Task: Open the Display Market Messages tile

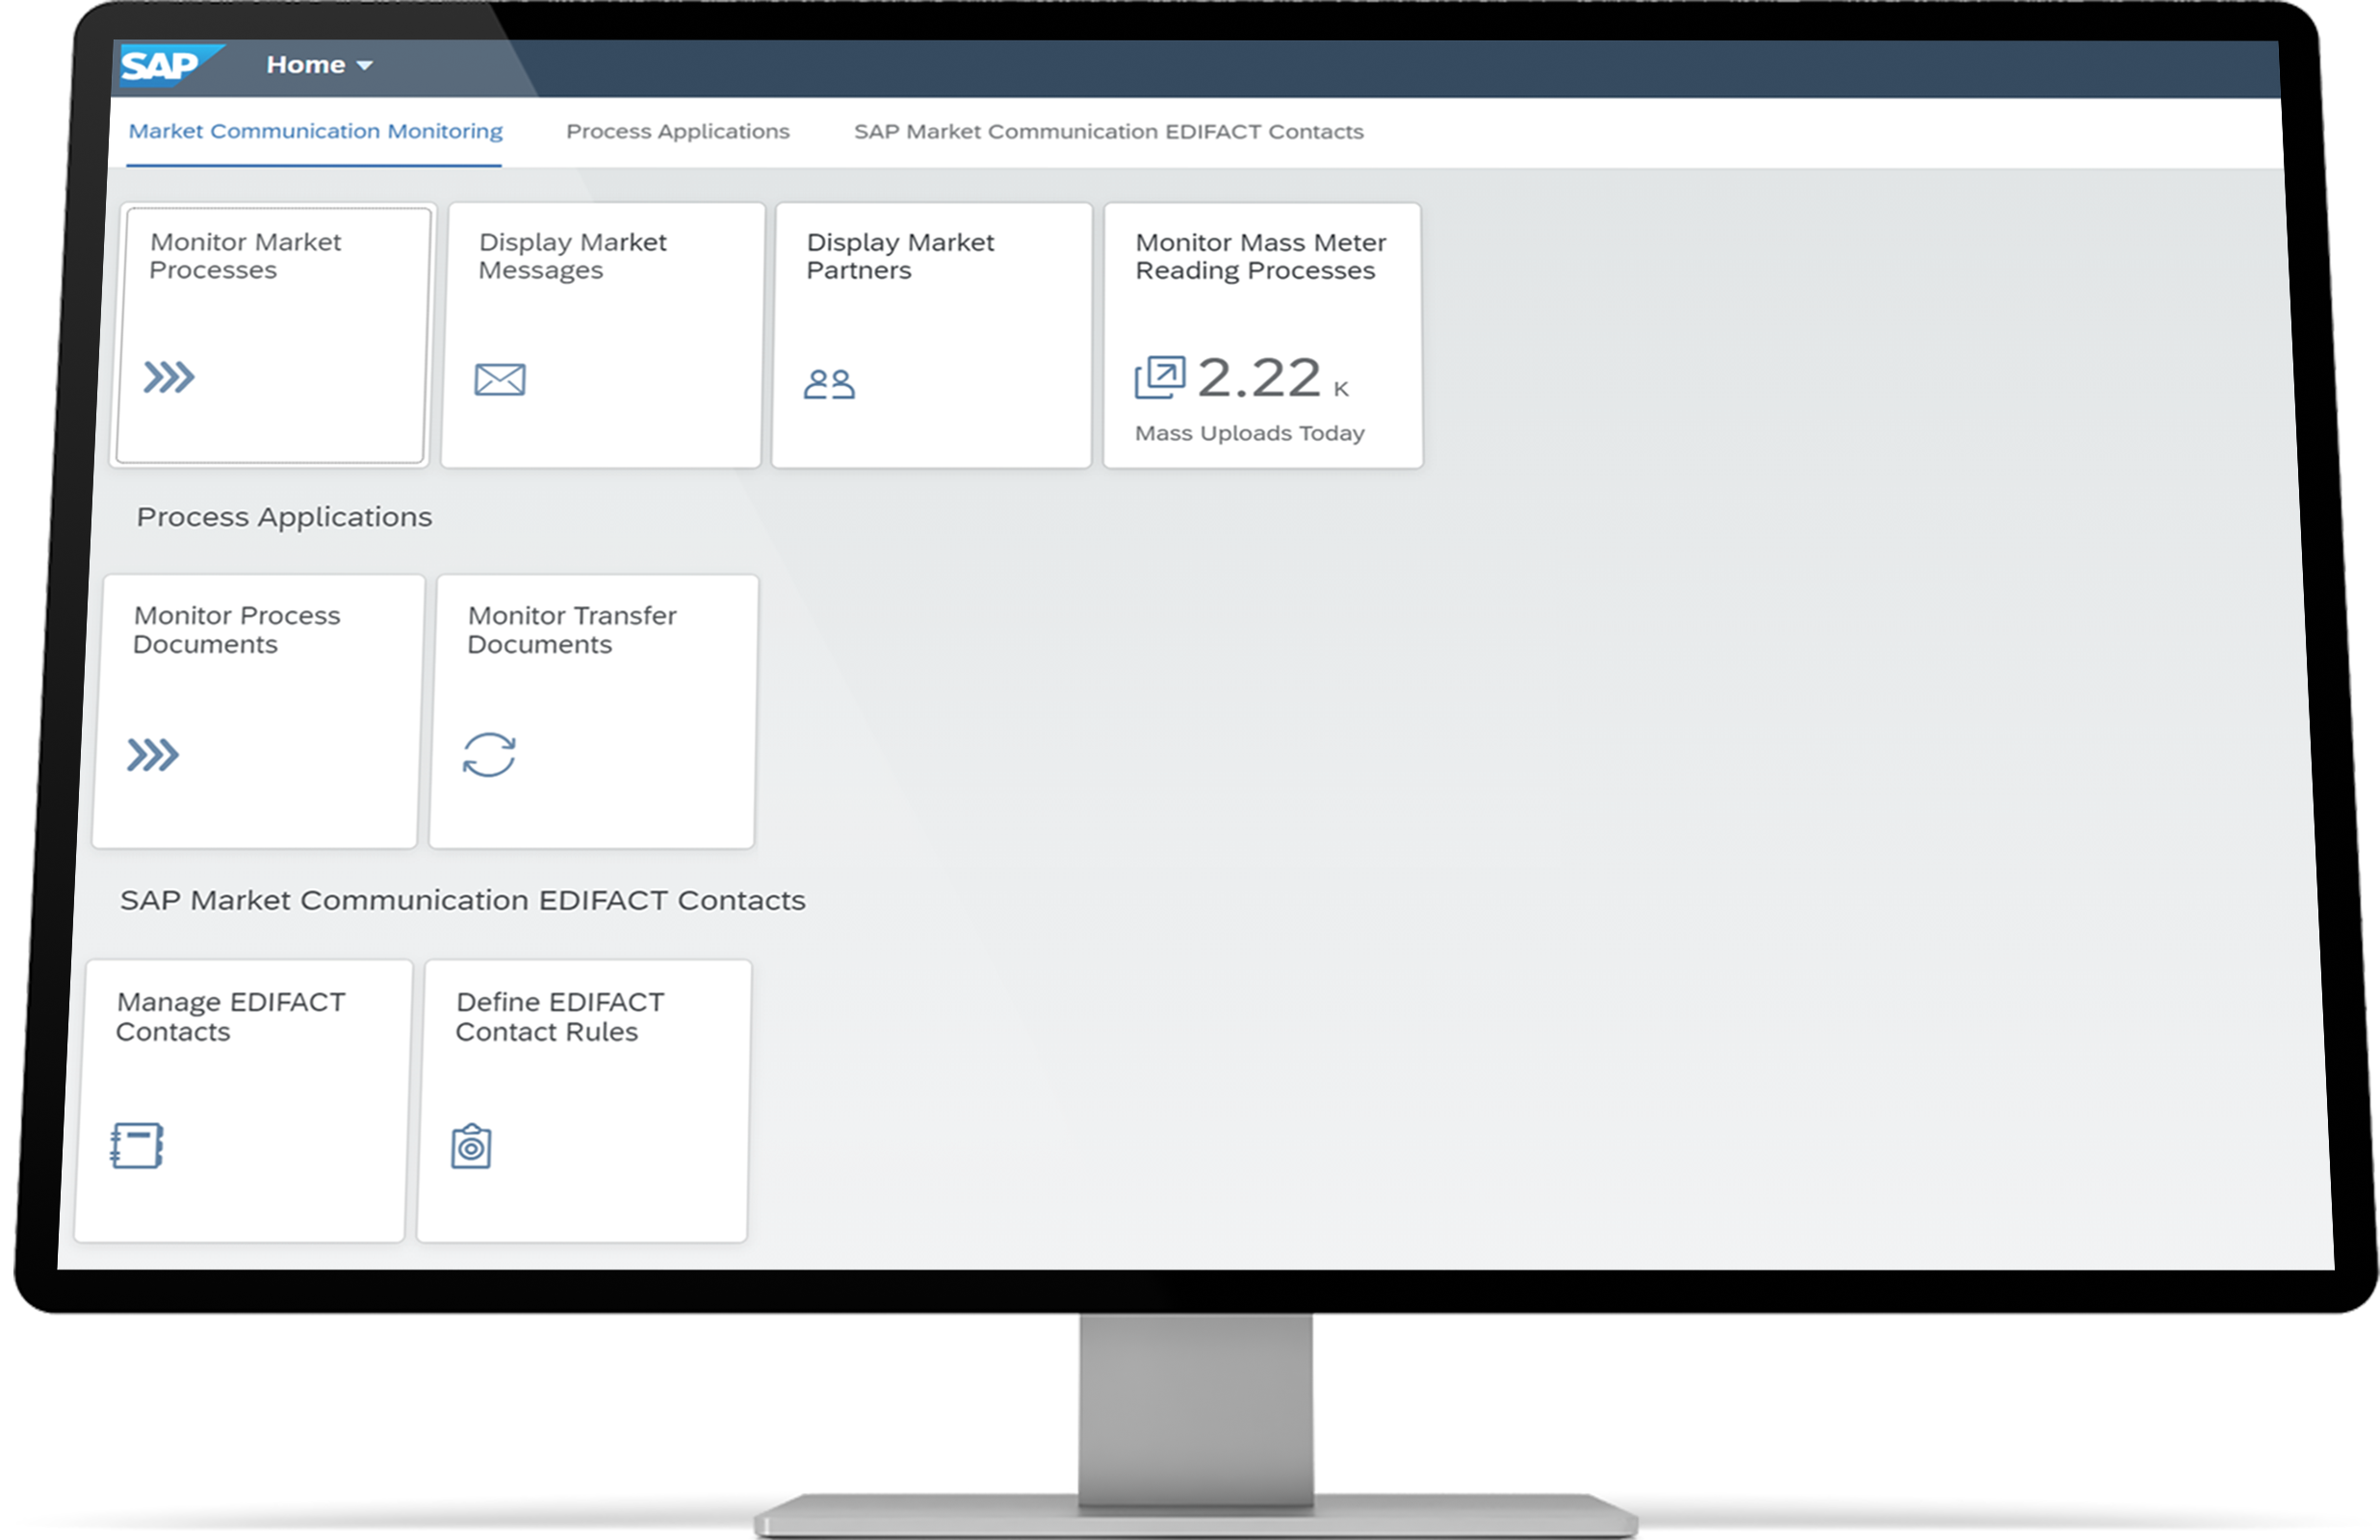Action: [x=601, y=335]
